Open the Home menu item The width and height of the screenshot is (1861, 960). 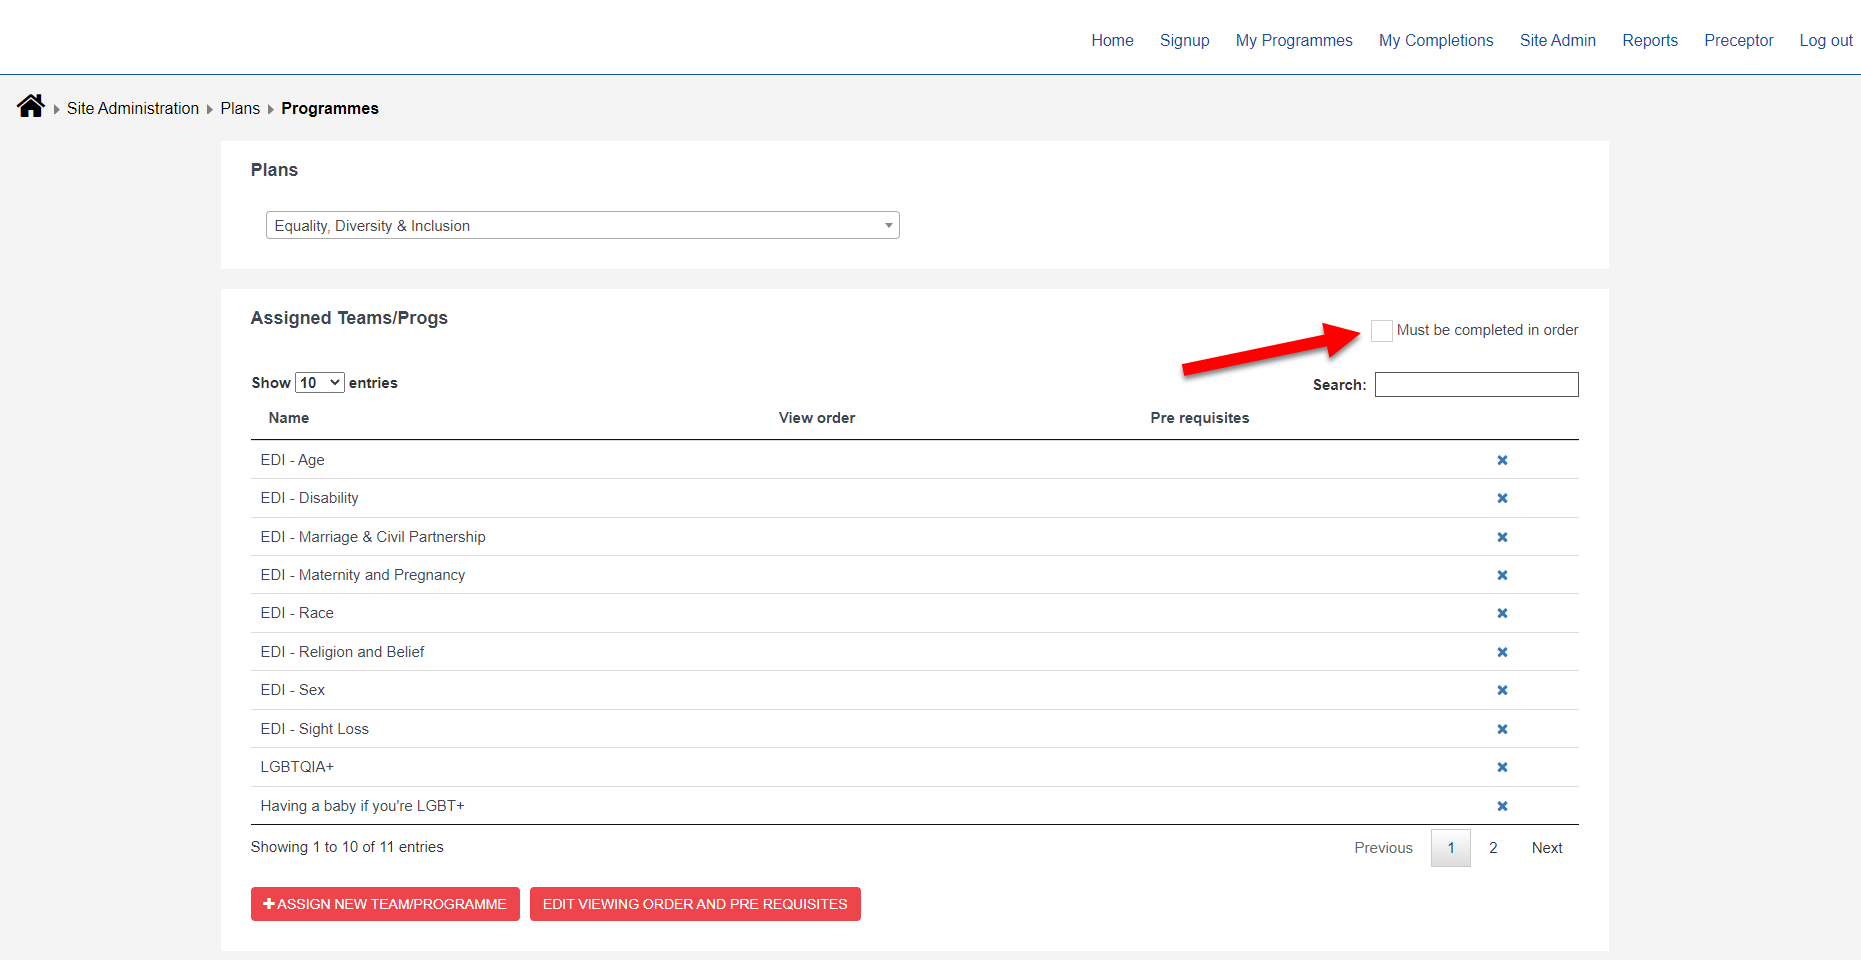1112,40
